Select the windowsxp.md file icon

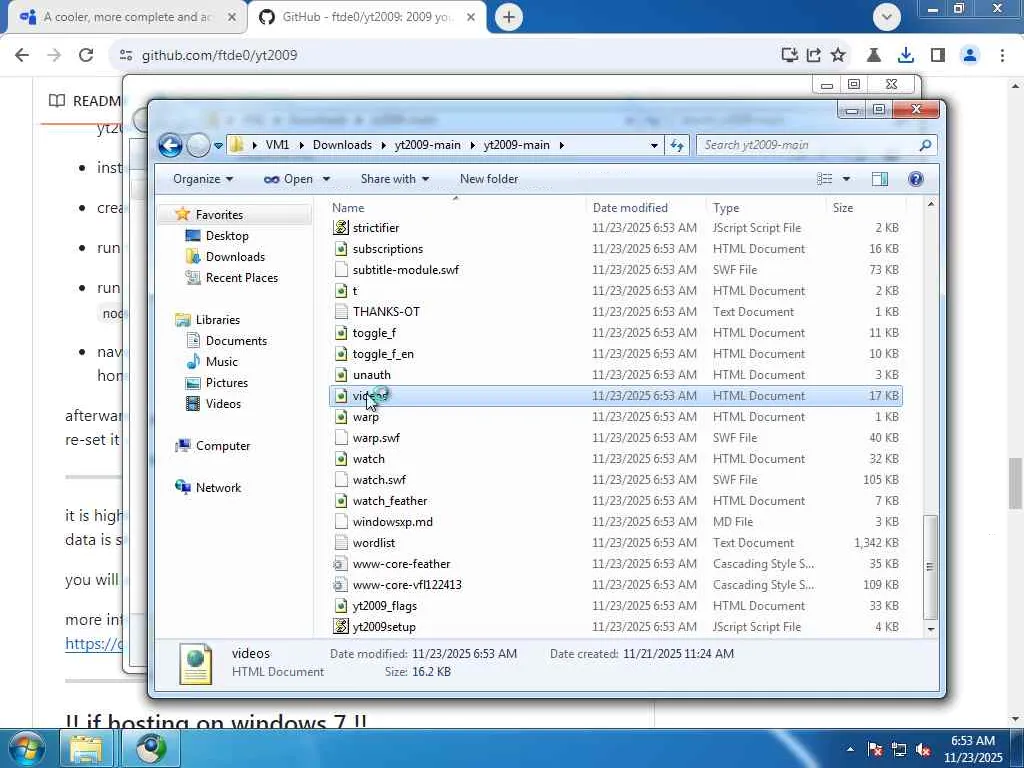coord(340,521)
